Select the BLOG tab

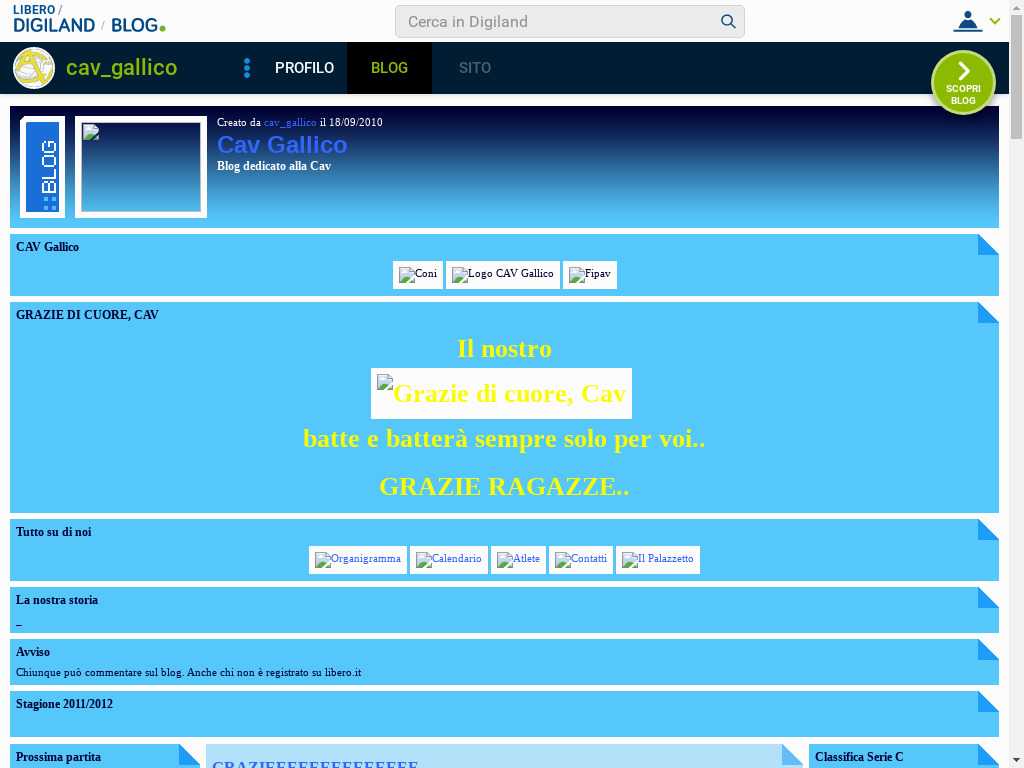pyautogui.click(x=389, y=68)
